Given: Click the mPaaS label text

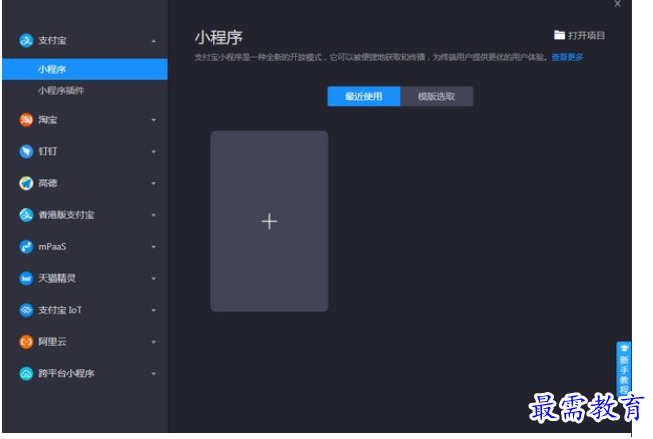Looking at the screenshot, I should coord(52,247).
